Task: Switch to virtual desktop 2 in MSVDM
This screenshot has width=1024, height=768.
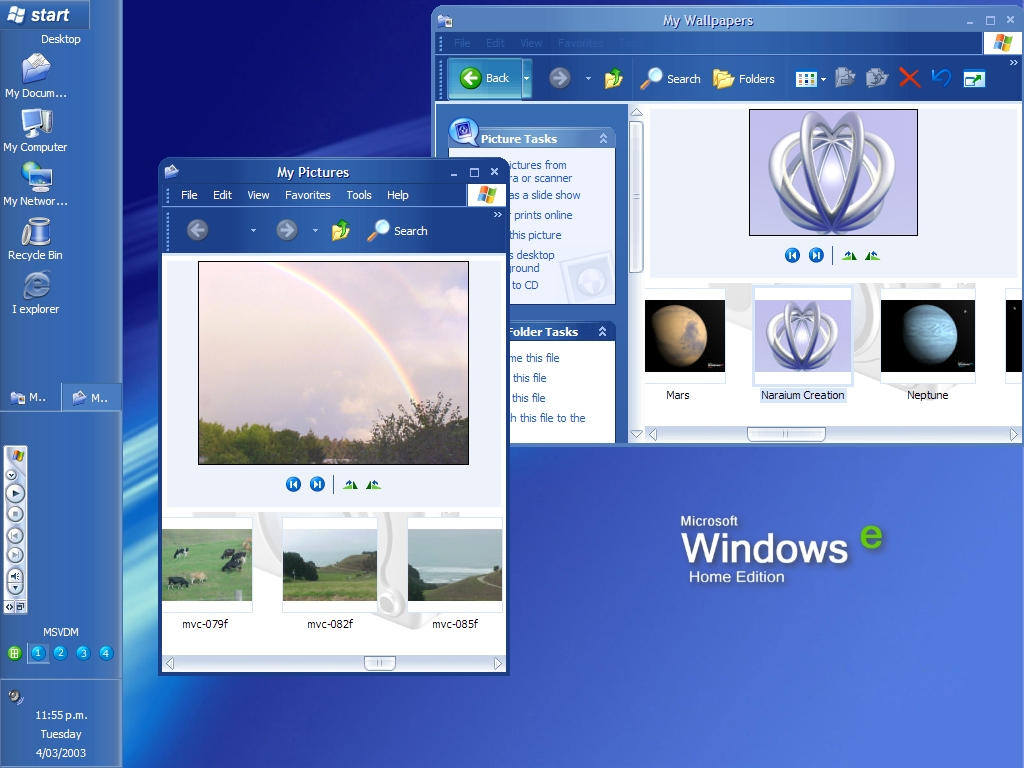Action: (x=59, y=652)
